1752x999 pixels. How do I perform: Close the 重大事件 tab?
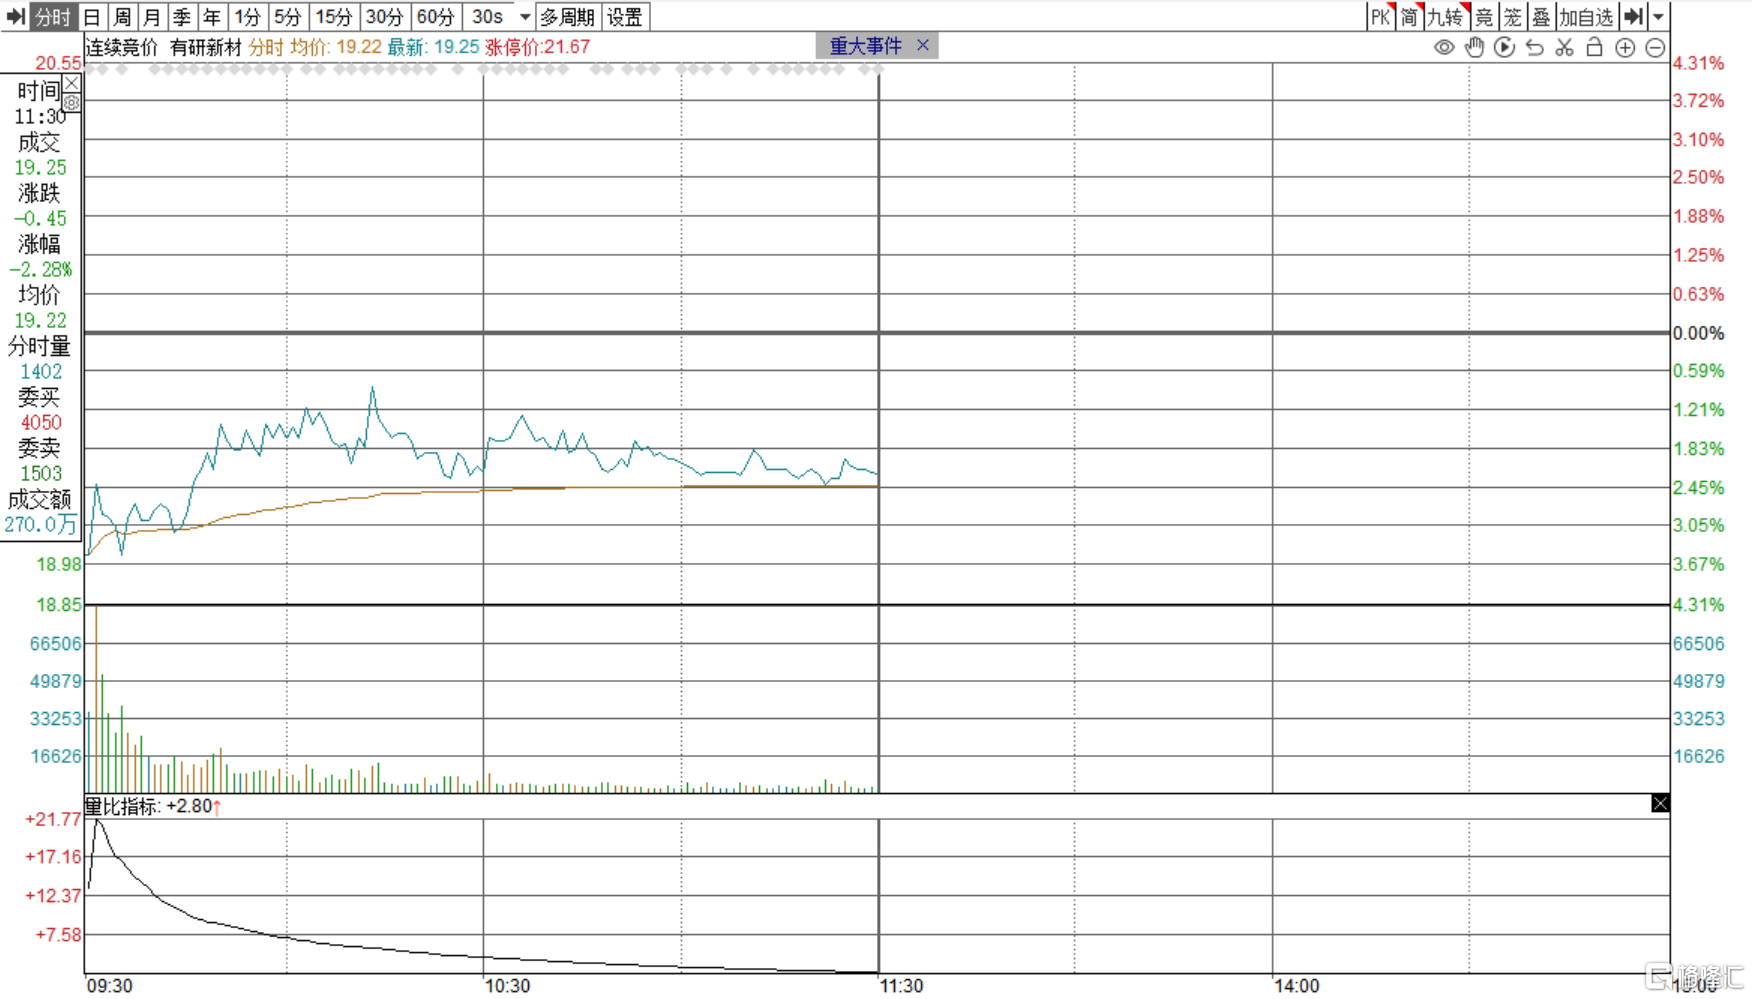tap(923, 45)
